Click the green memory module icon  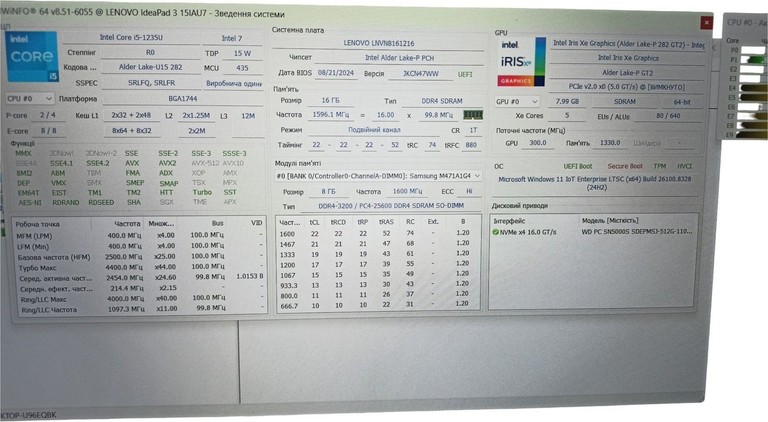473,115
